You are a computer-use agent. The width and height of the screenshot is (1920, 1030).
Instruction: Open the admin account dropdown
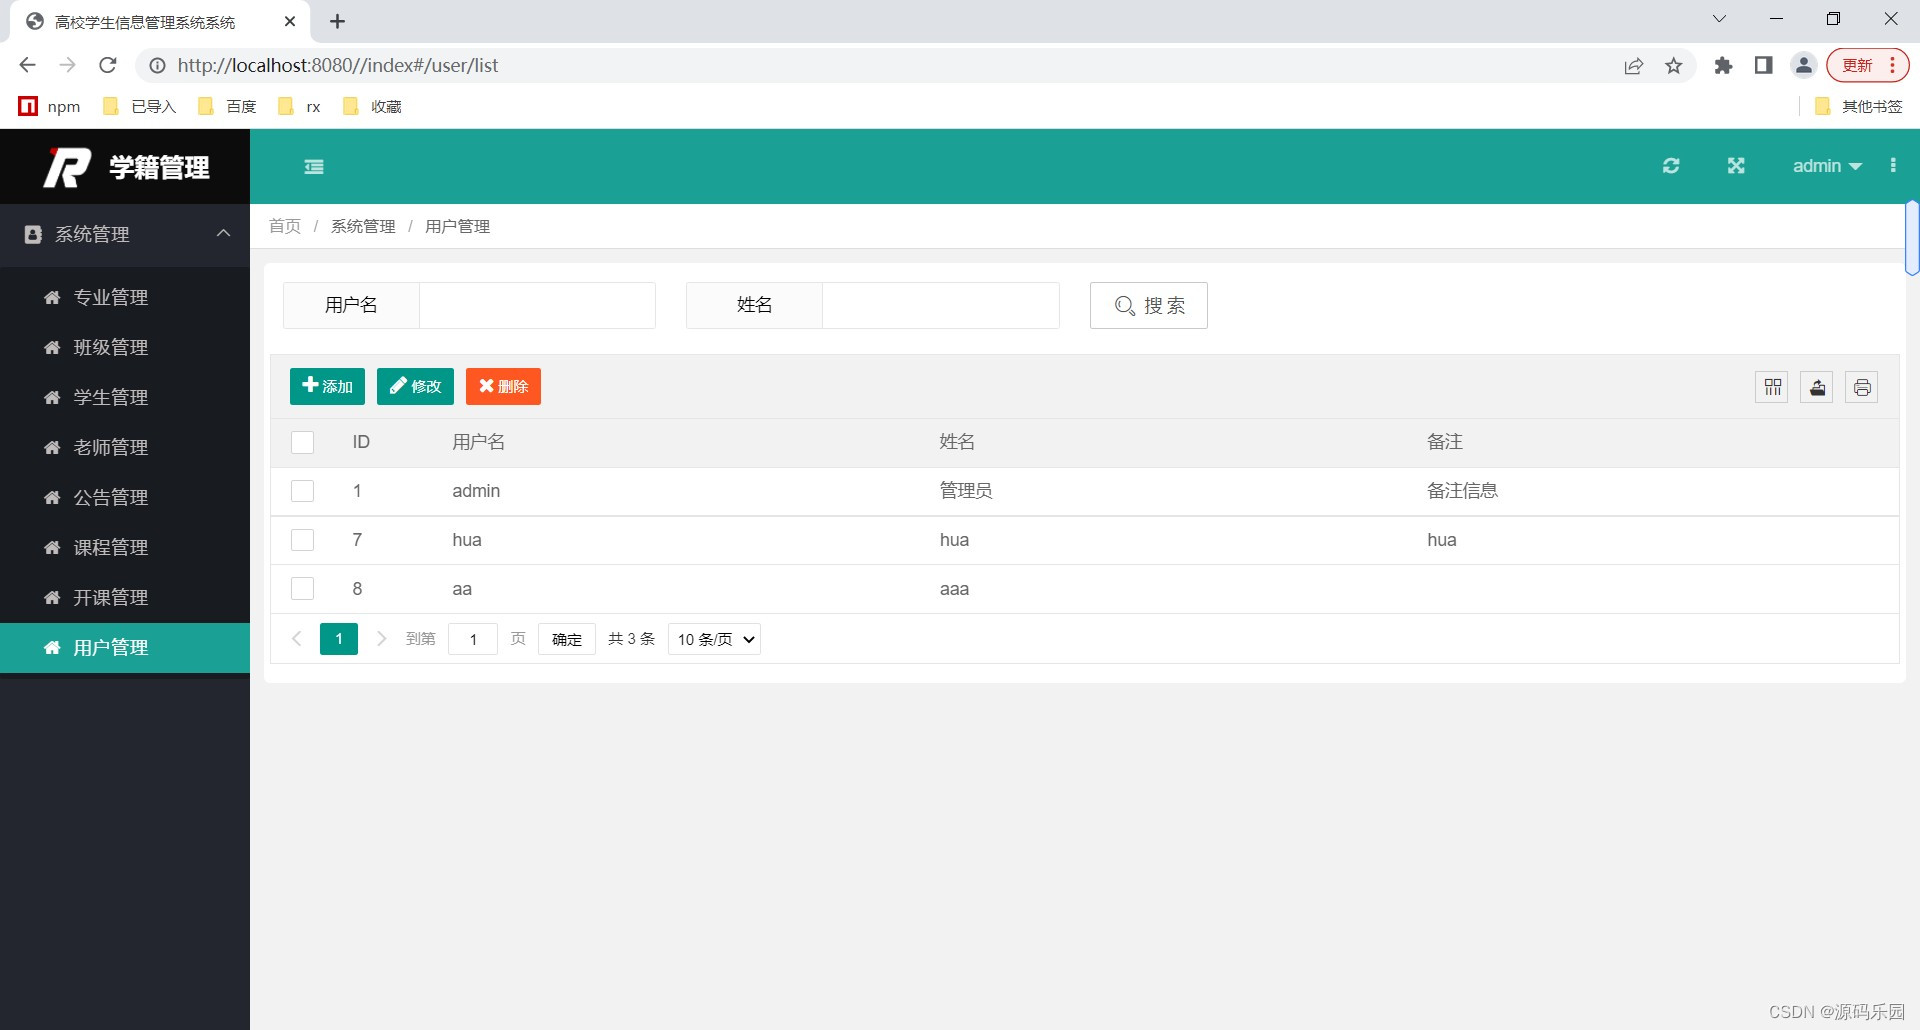1827,165
